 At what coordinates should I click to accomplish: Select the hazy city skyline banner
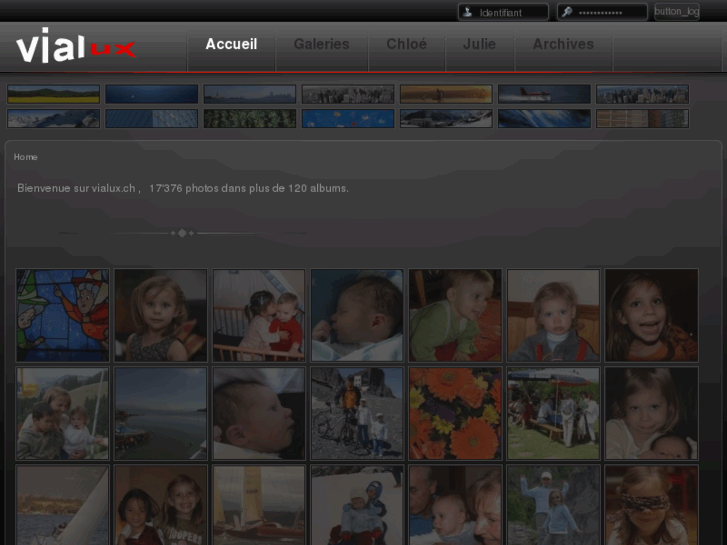pyautogui.click(x=249, y=94)
